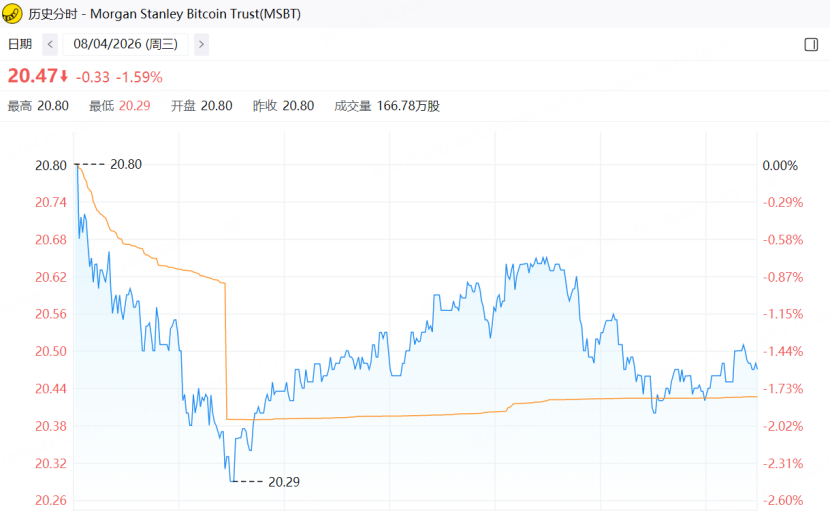The height and width of the screenshot is (512, 831).
Task: Click the 20.44 price axis label
Action: click(51, 389)
